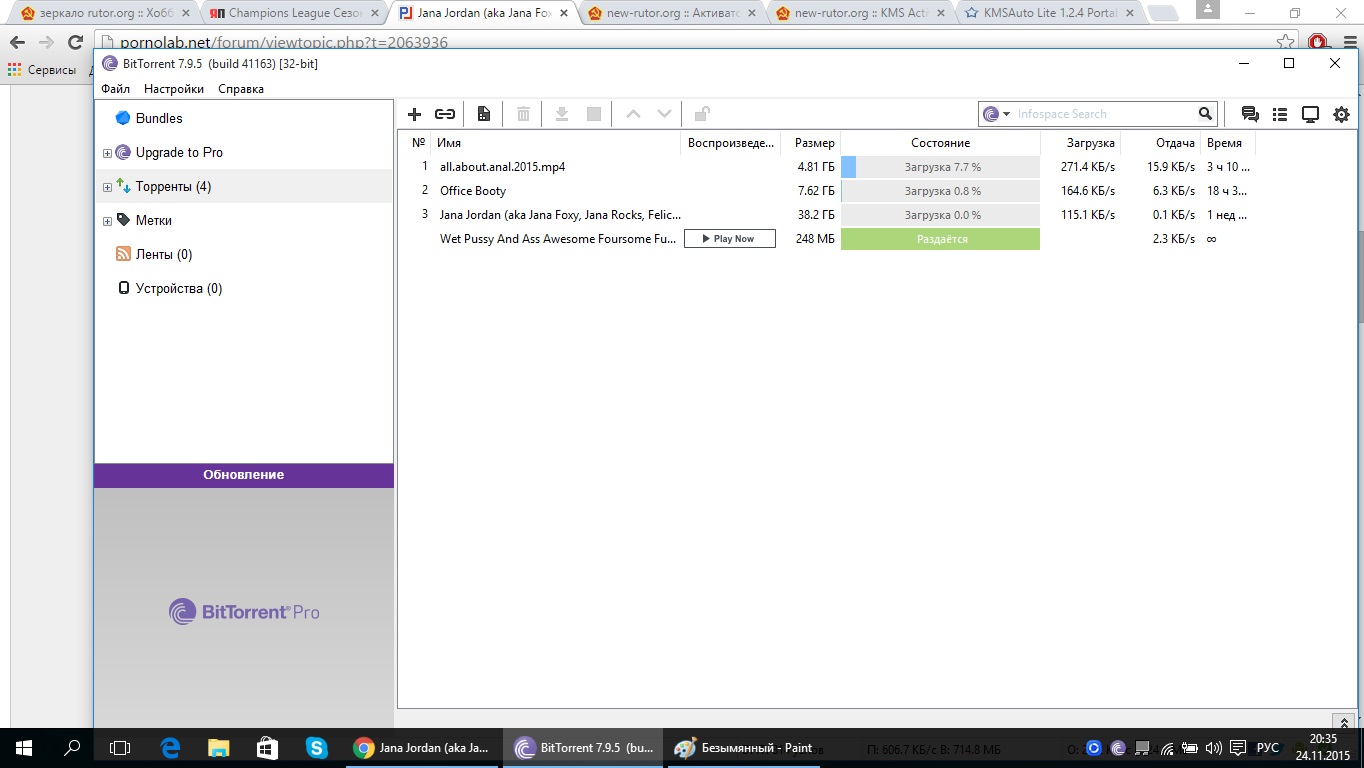
Task: Add a torrent with the plus icon
Action: (415, 114)
